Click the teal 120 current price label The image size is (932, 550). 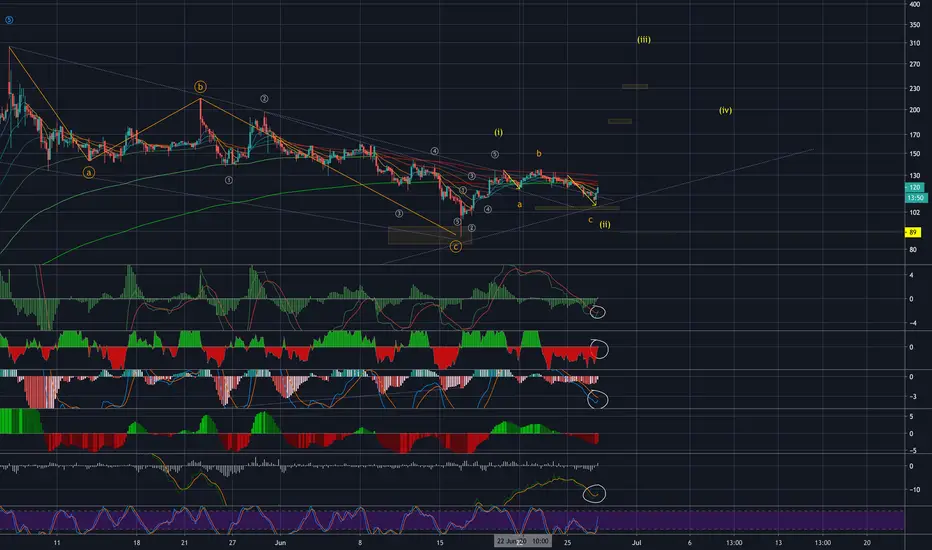[914, 187]
